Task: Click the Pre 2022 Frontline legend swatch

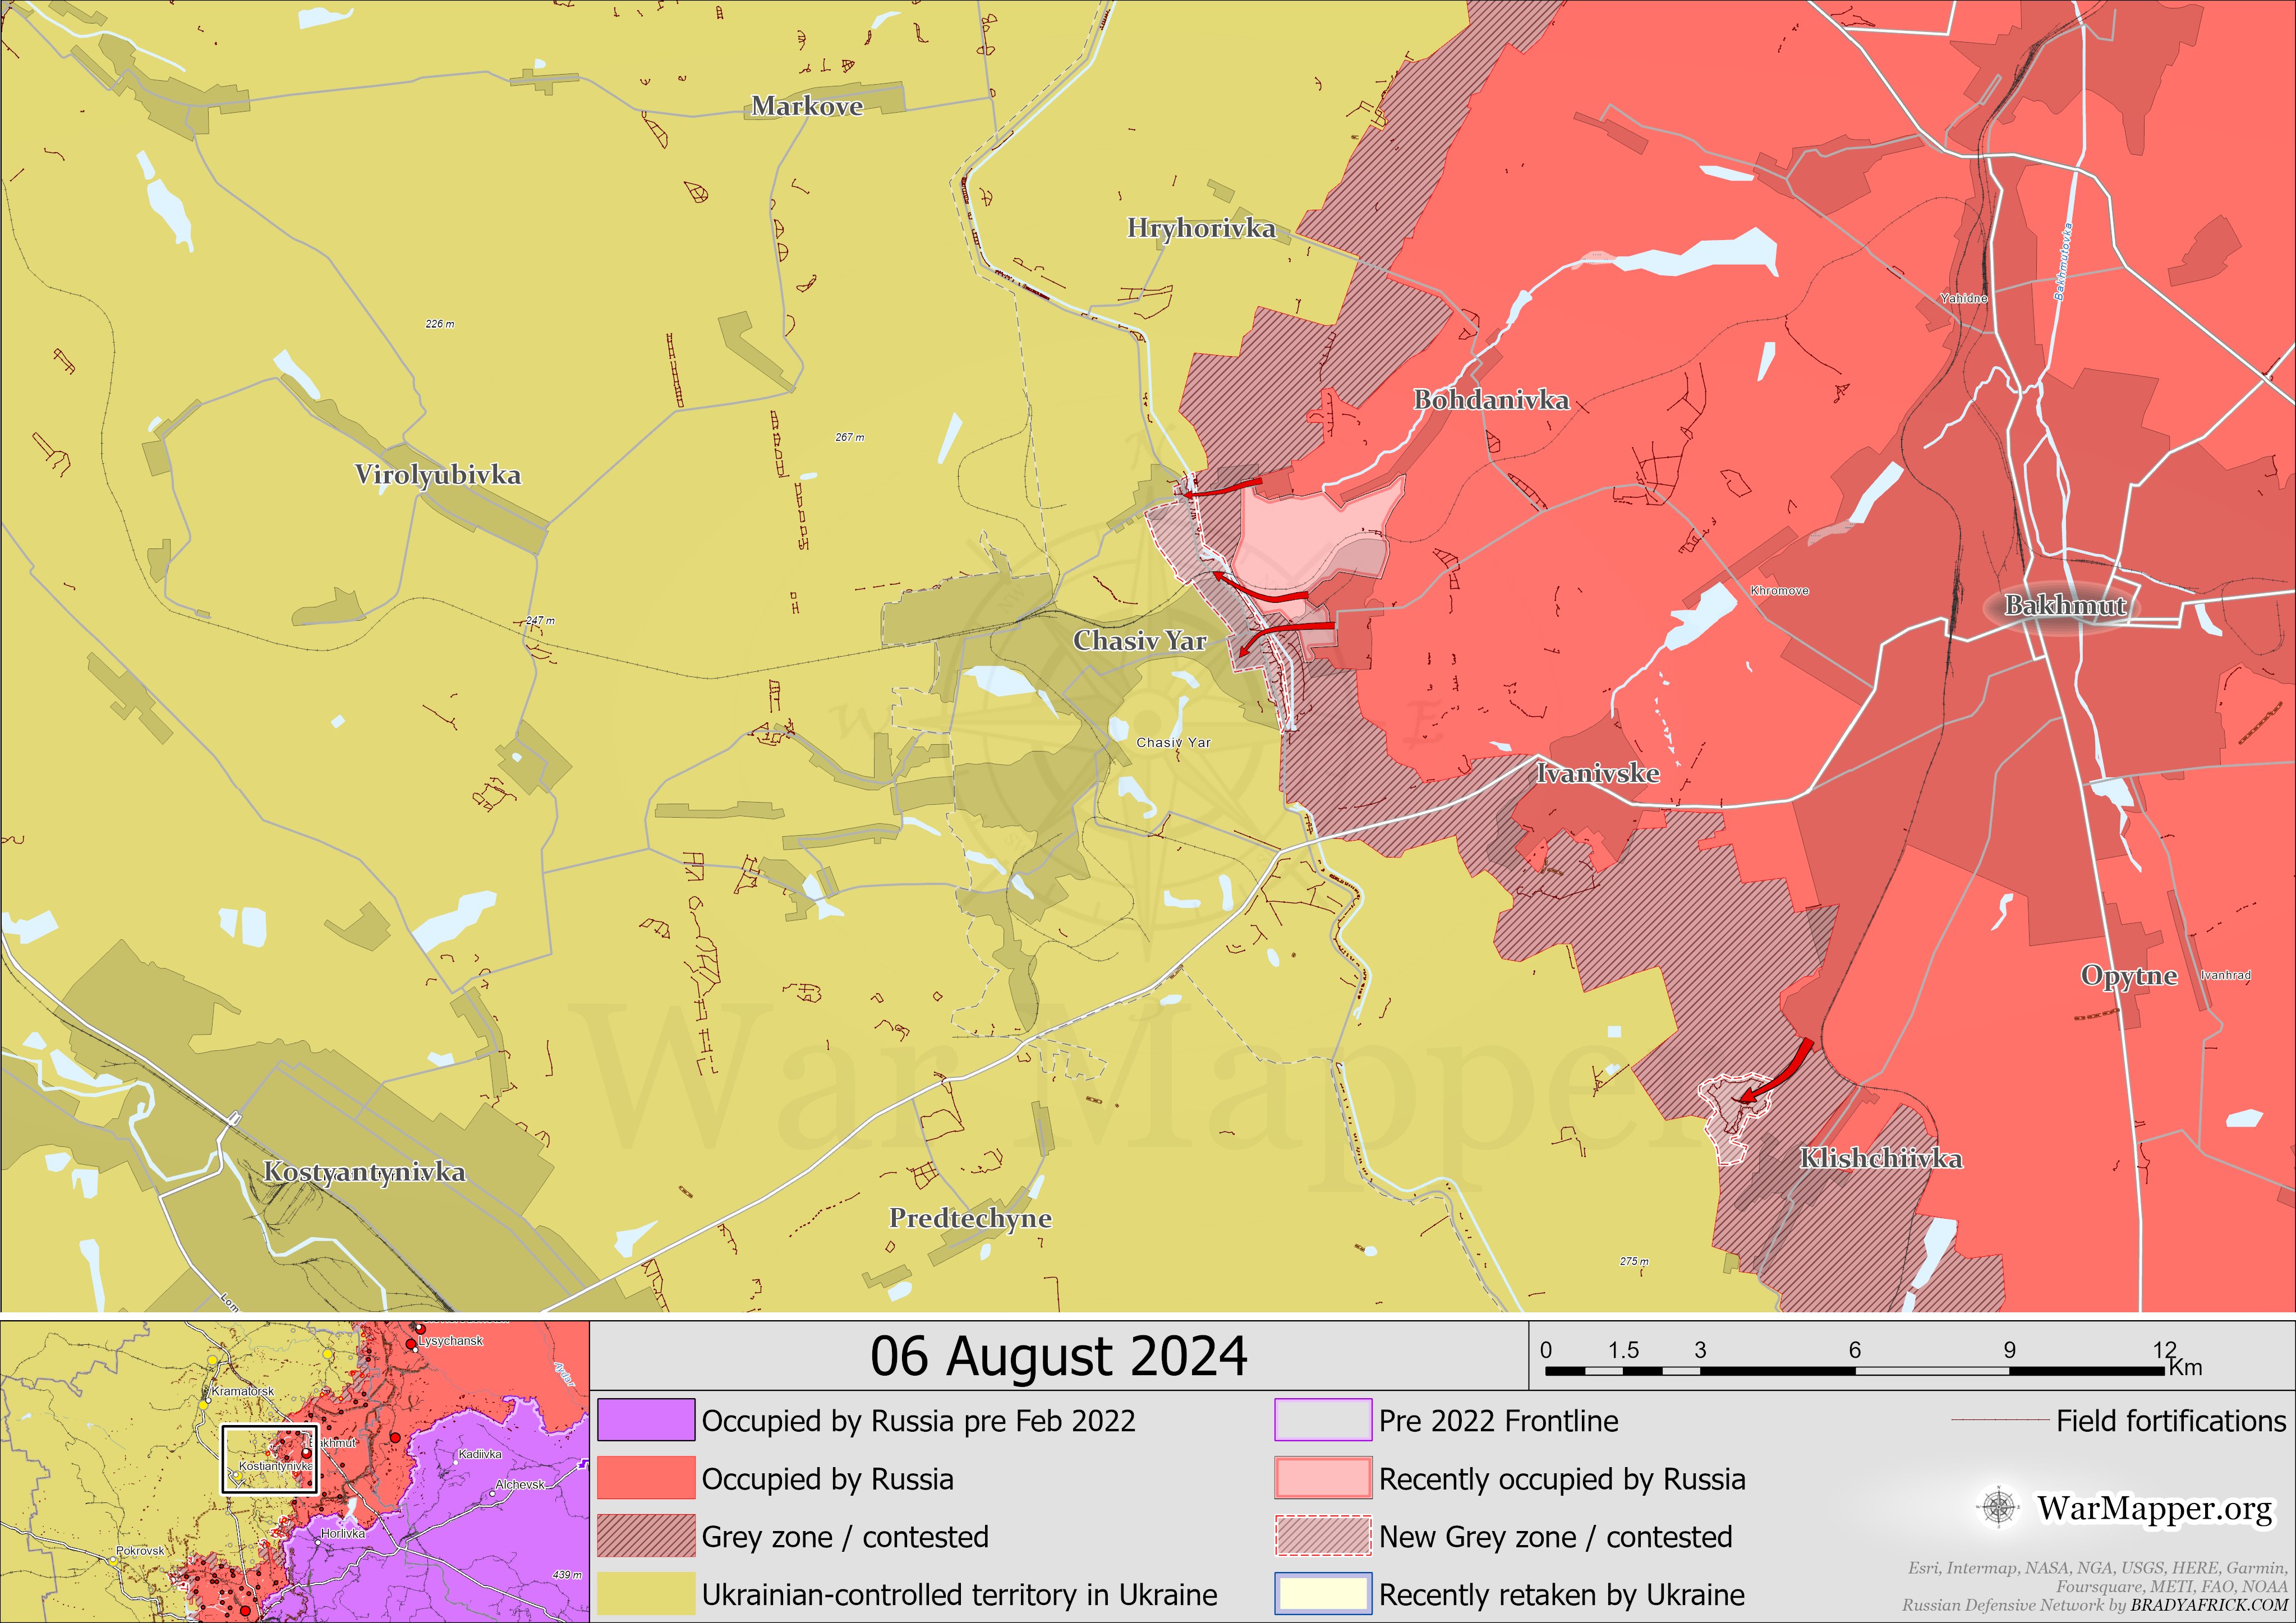Action: [1322, 1420]
